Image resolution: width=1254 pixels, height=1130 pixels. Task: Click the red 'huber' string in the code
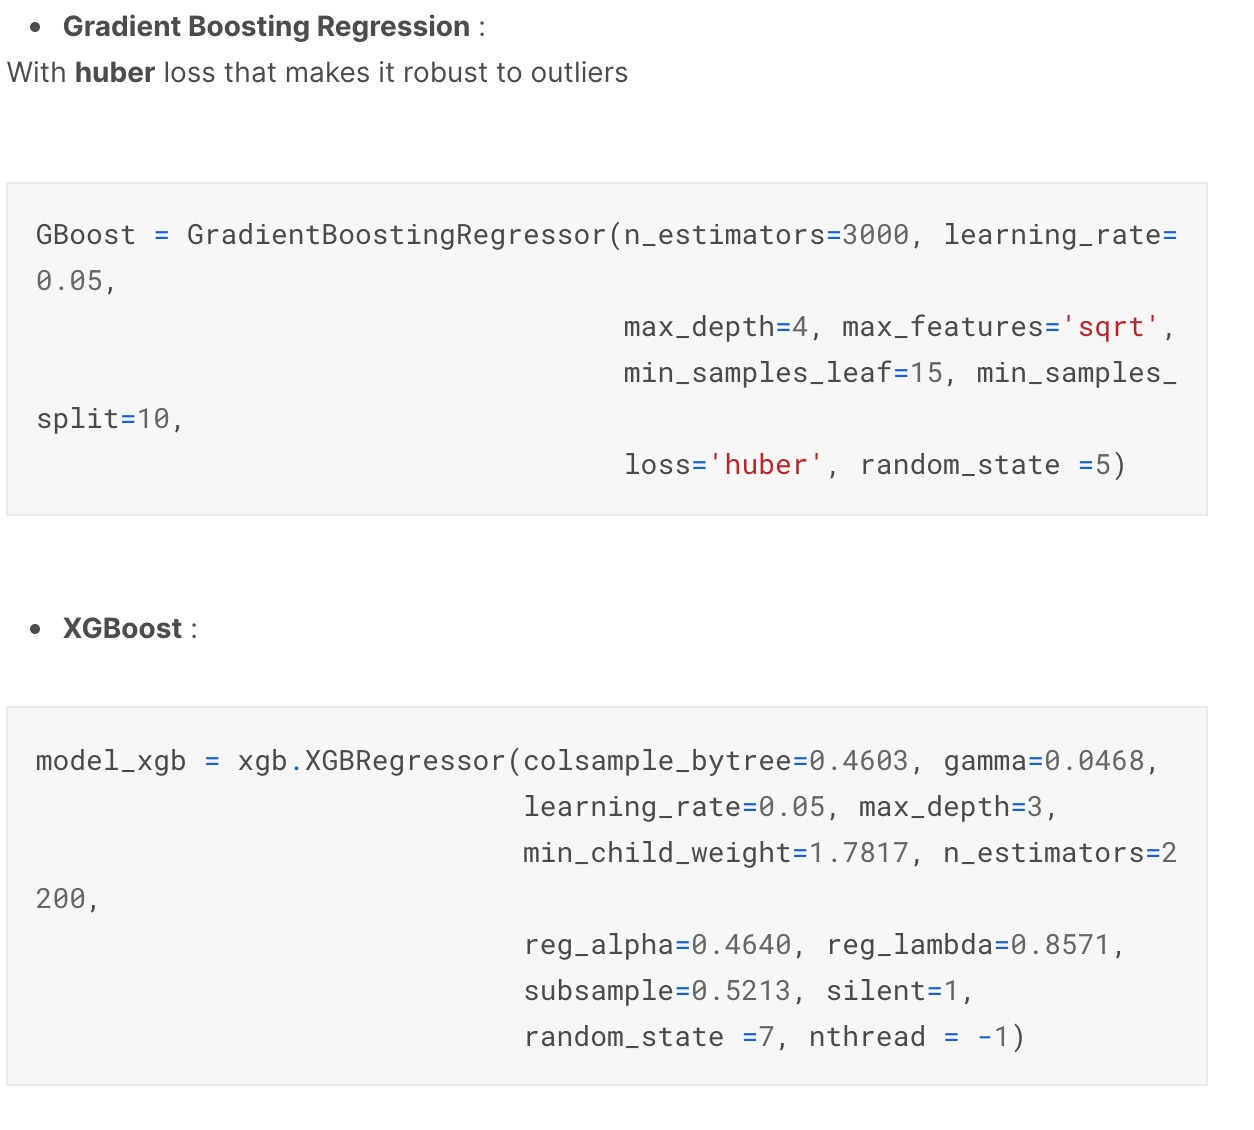(x=766, y=465)
